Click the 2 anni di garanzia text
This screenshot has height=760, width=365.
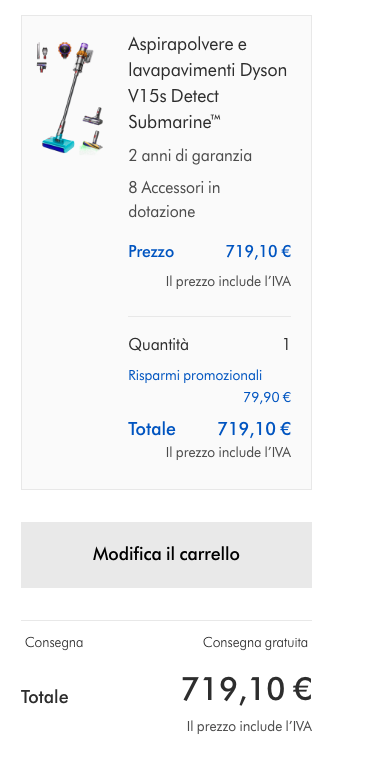190,157
